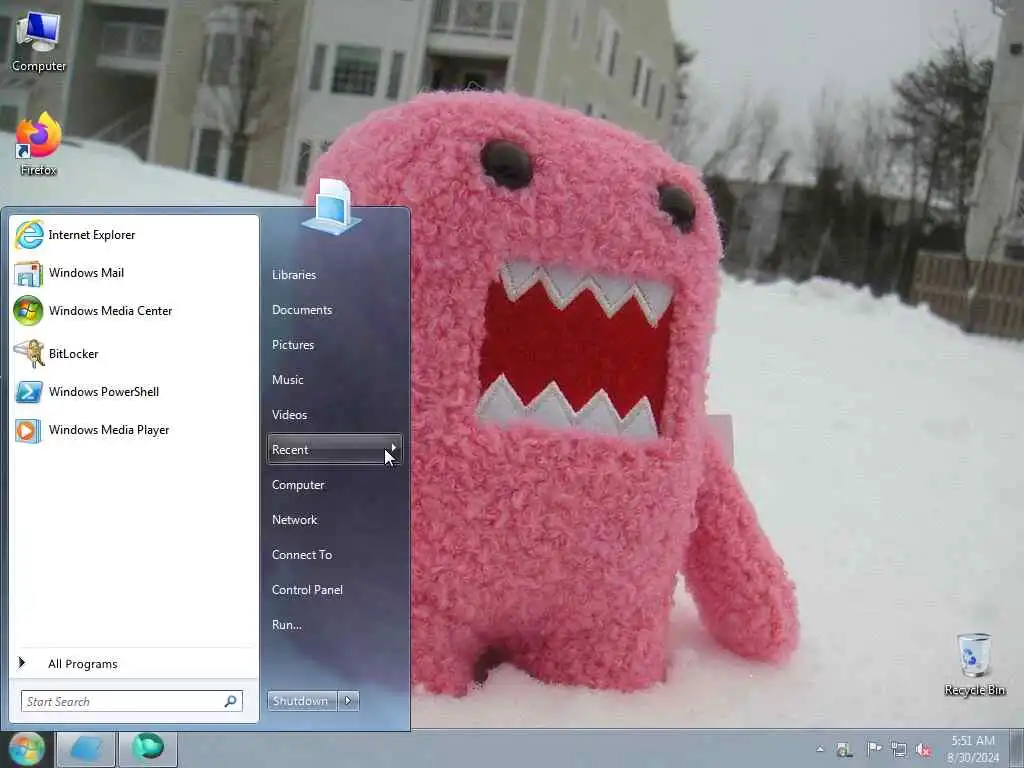This screenshot has height=768, width=1024.
Task: Open the Action Center flag icon
Action: coord(873,749)
